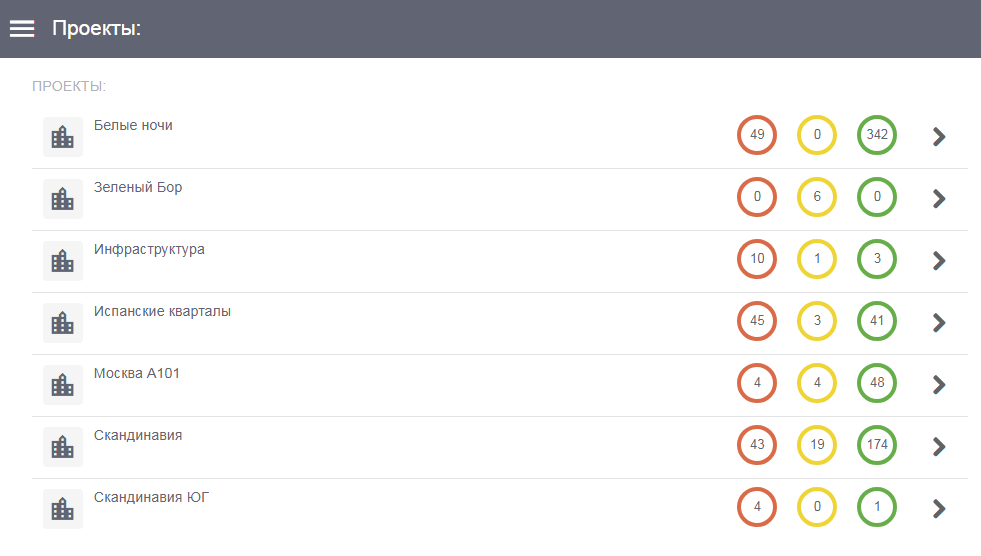
Task: Click the green circle showing 342
Action: 877,135
